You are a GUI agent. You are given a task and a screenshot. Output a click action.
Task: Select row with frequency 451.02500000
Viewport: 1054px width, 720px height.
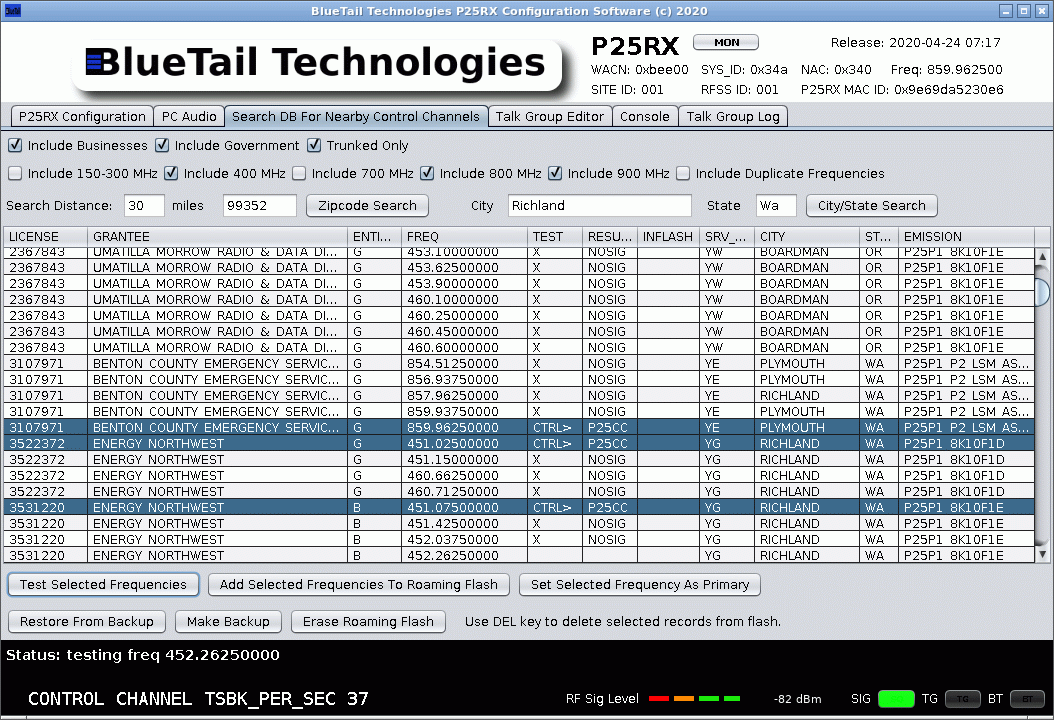point(519,444)
